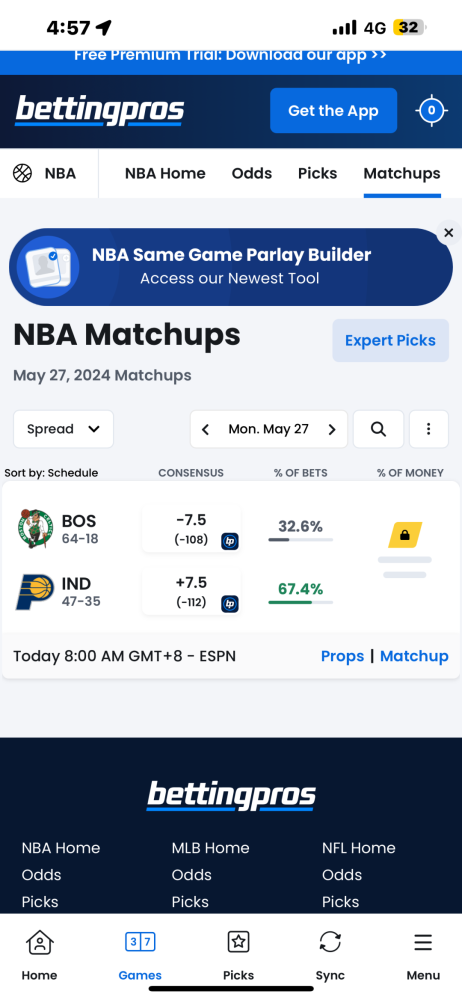Image resolution: width=462 pixels, height=1000 pixels.
Task: Switch to the NBA Home tab
Action: 165,173
